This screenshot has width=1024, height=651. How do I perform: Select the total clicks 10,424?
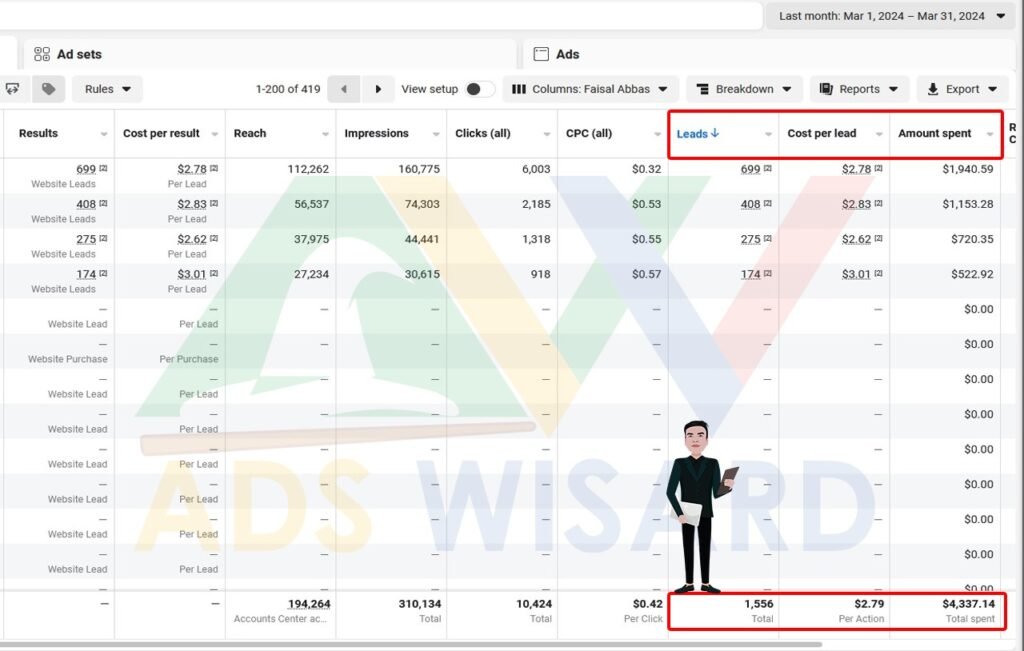pos(534,604)
